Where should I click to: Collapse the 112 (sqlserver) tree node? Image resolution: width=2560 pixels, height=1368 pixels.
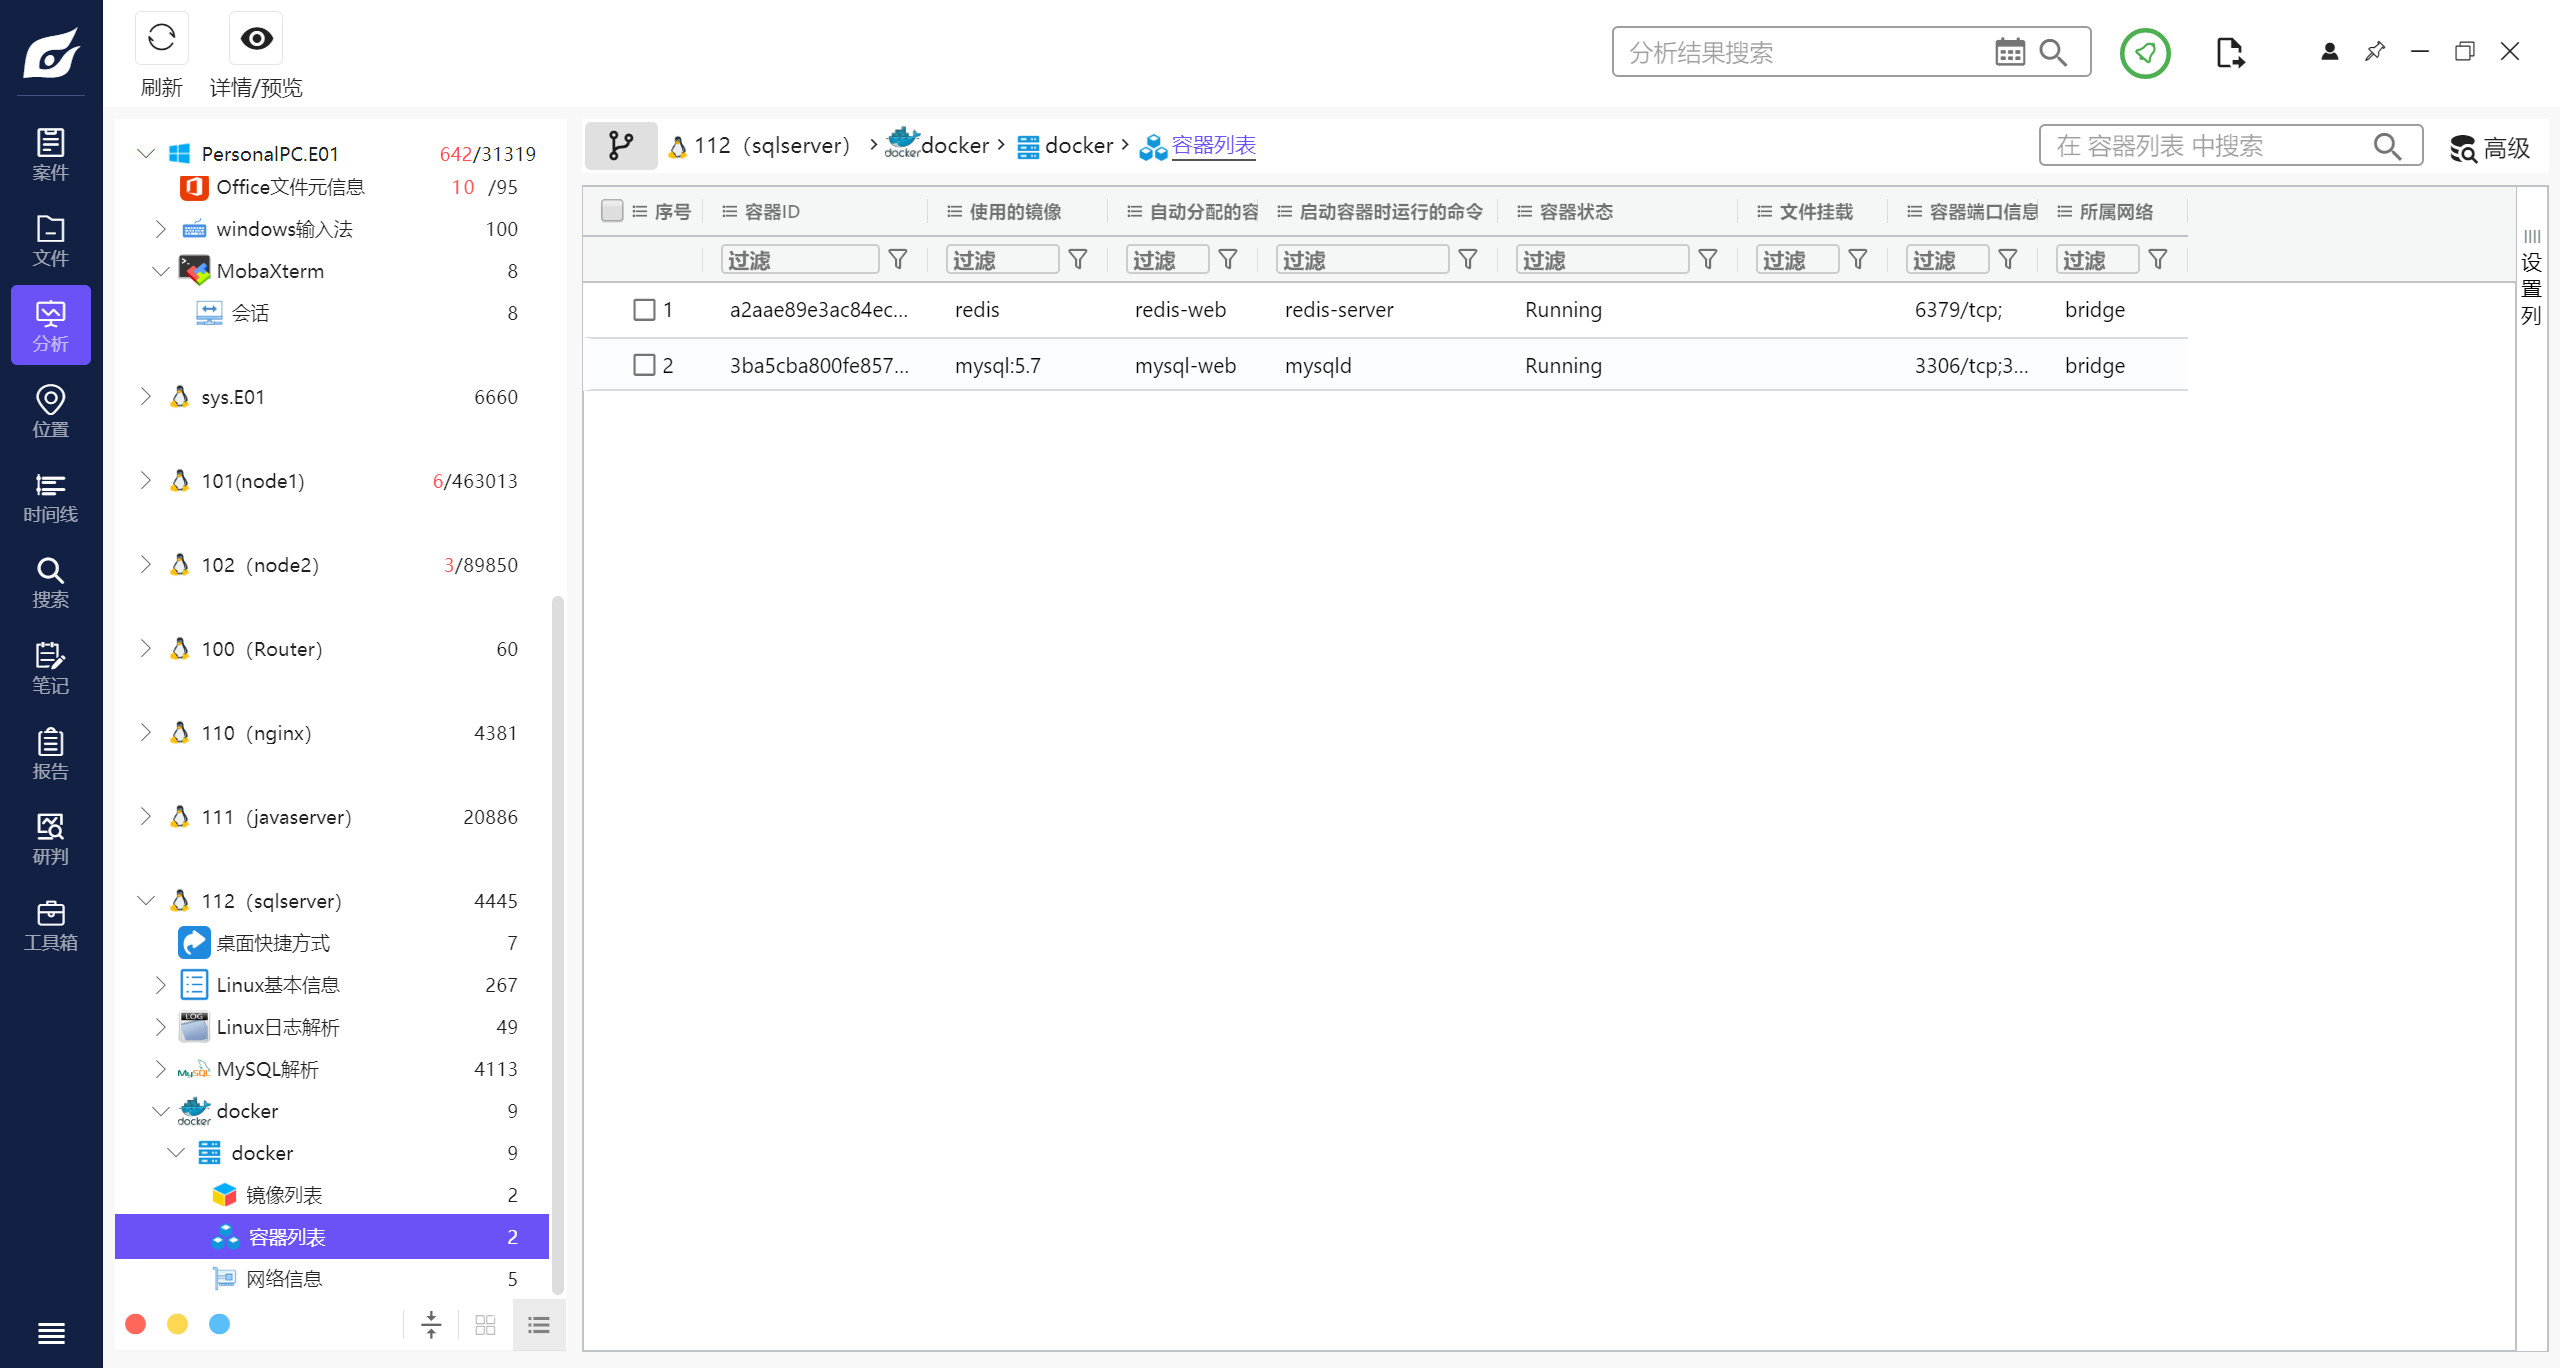pyautogui.click(x=146, y=901)
